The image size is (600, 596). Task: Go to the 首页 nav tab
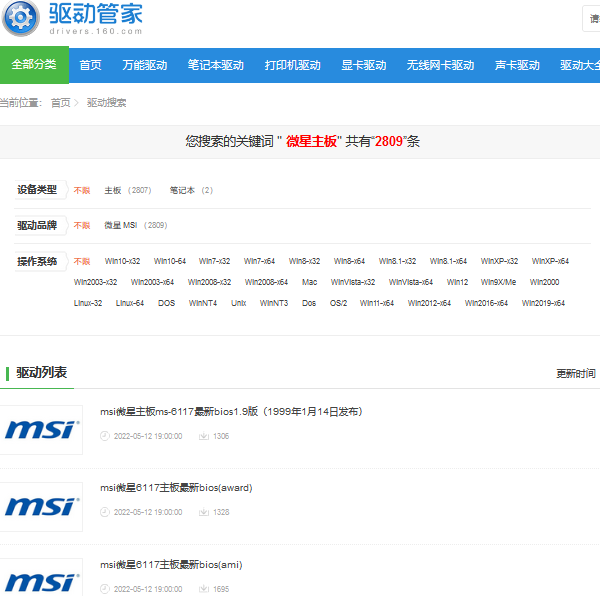[x=90, y=65]
